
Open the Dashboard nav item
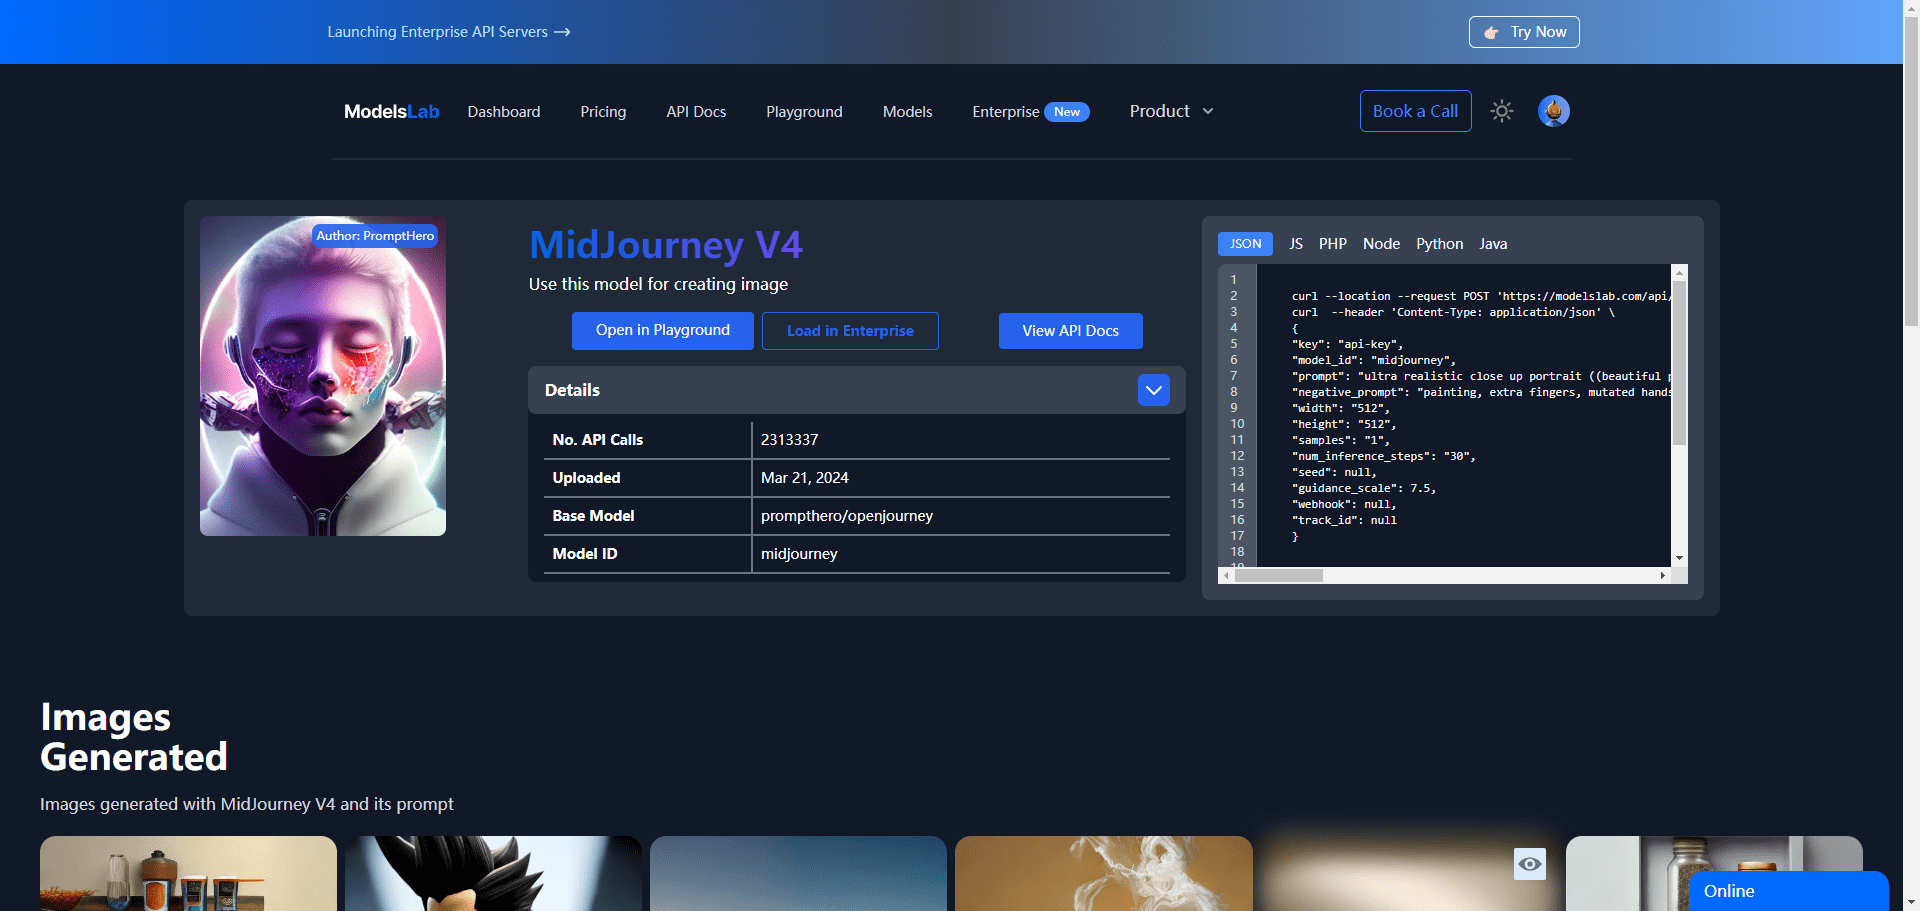pyautogui.click(x=504, y=112)
